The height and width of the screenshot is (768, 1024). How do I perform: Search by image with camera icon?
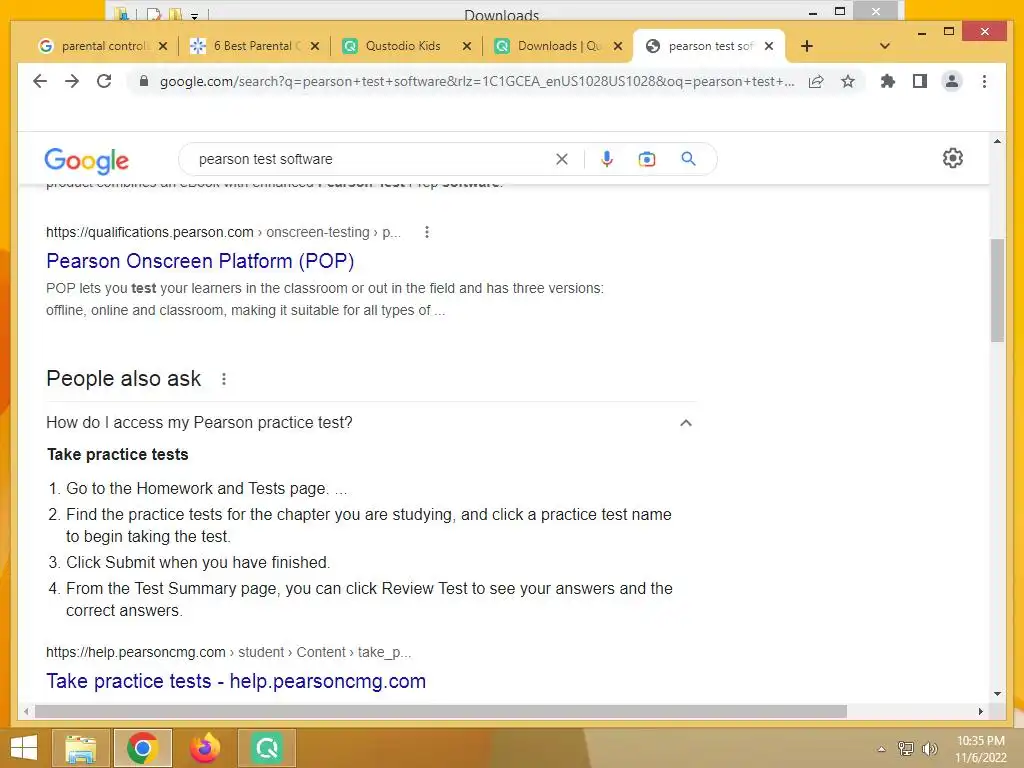[x=647, y=159]
